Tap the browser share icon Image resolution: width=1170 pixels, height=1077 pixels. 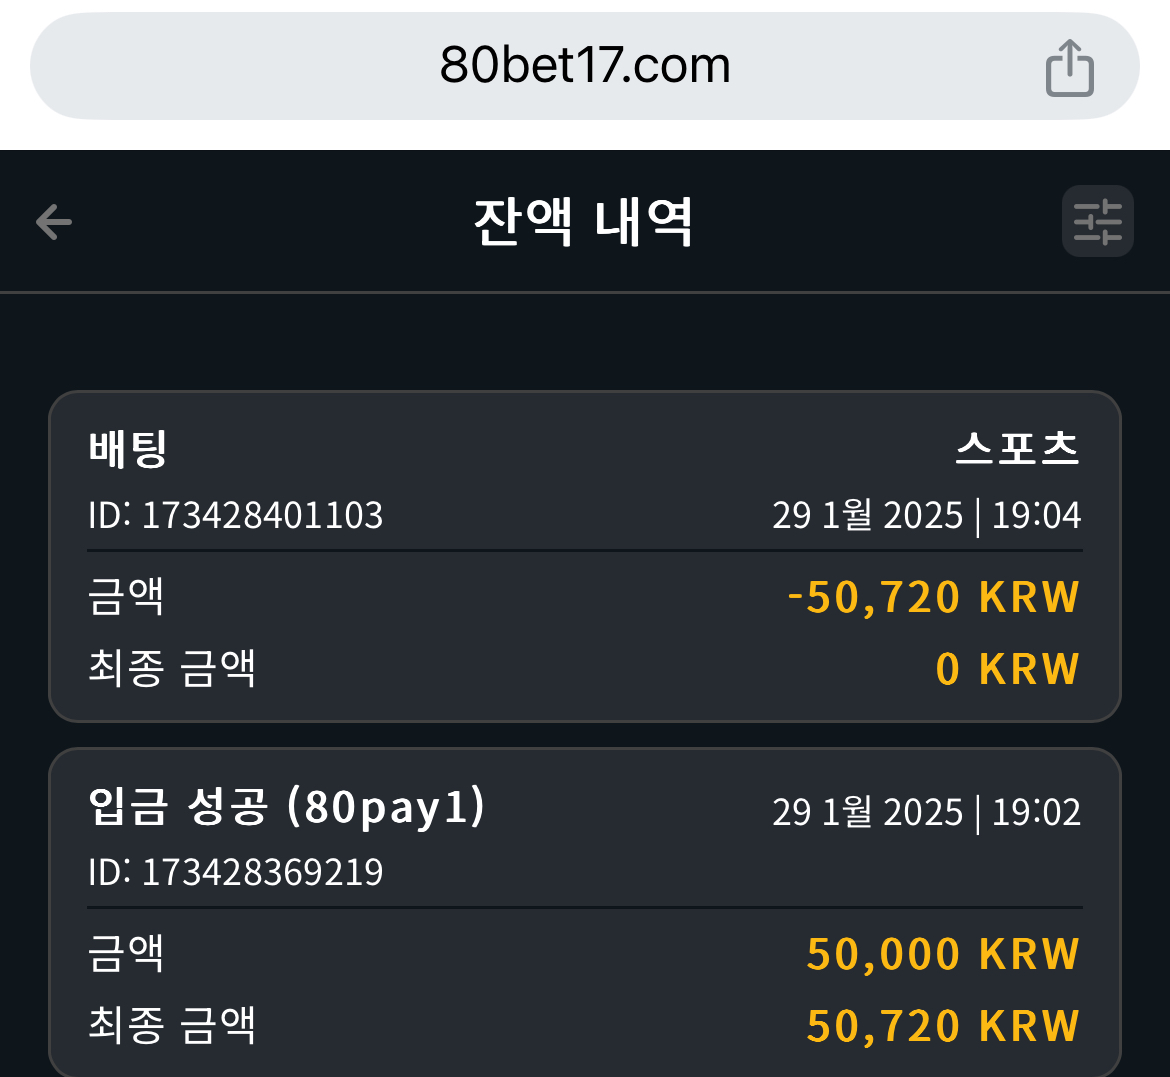pos(1069,68)
